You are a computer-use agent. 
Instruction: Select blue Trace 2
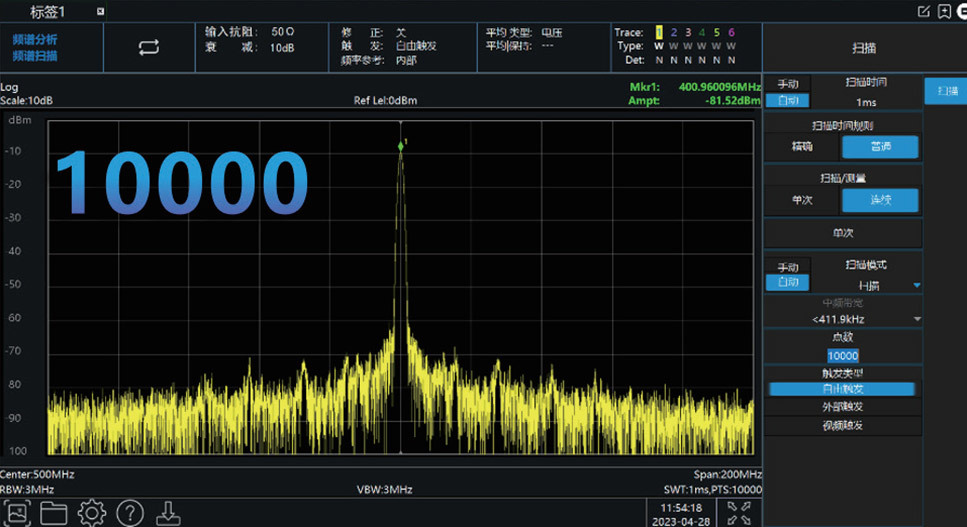click(x=673, y=32)
